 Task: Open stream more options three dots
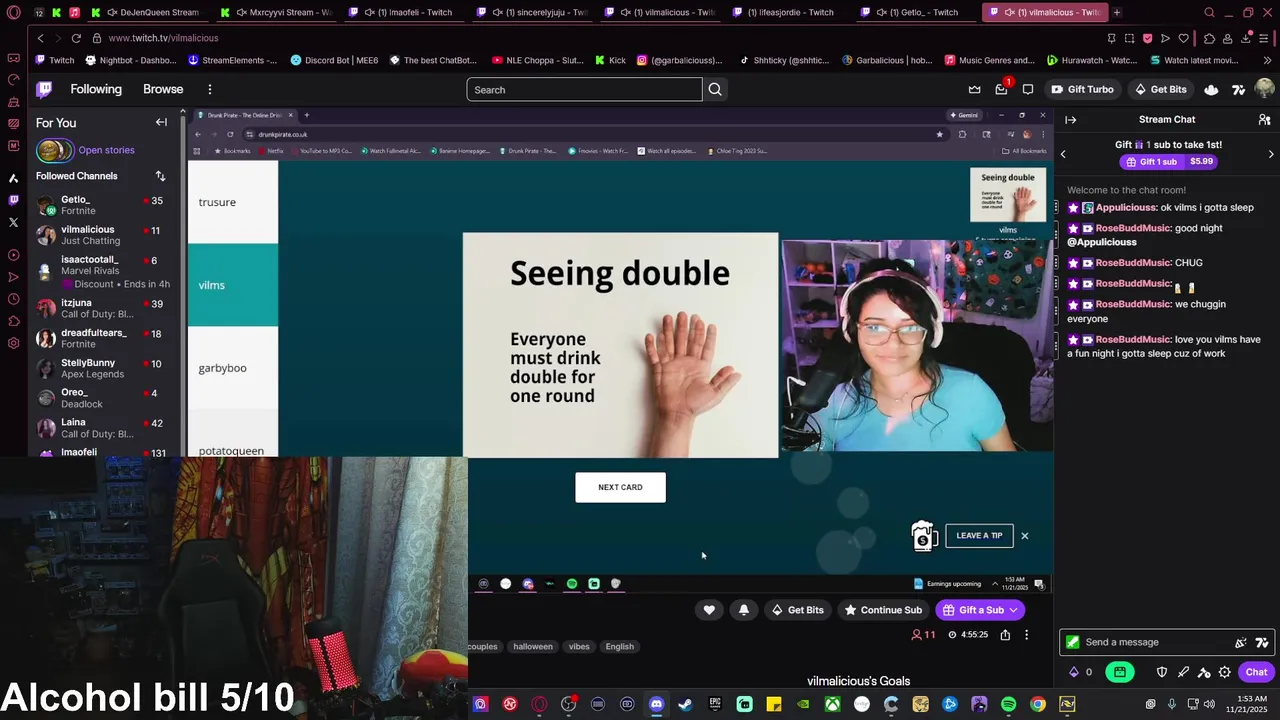1026,634
